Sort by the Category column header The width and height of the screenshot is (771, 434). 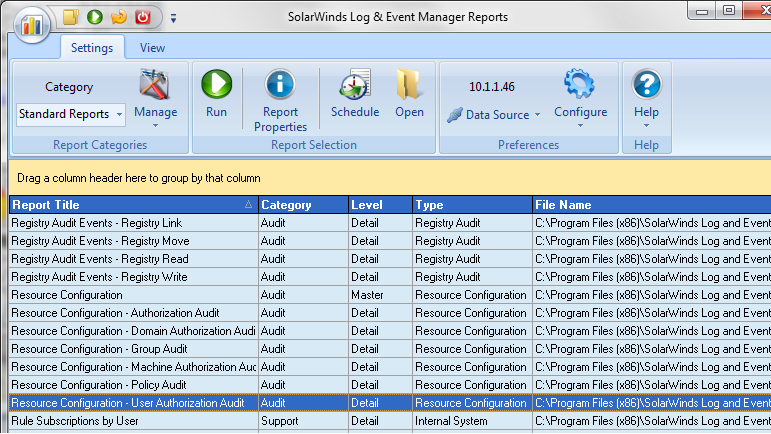[303, 205]
